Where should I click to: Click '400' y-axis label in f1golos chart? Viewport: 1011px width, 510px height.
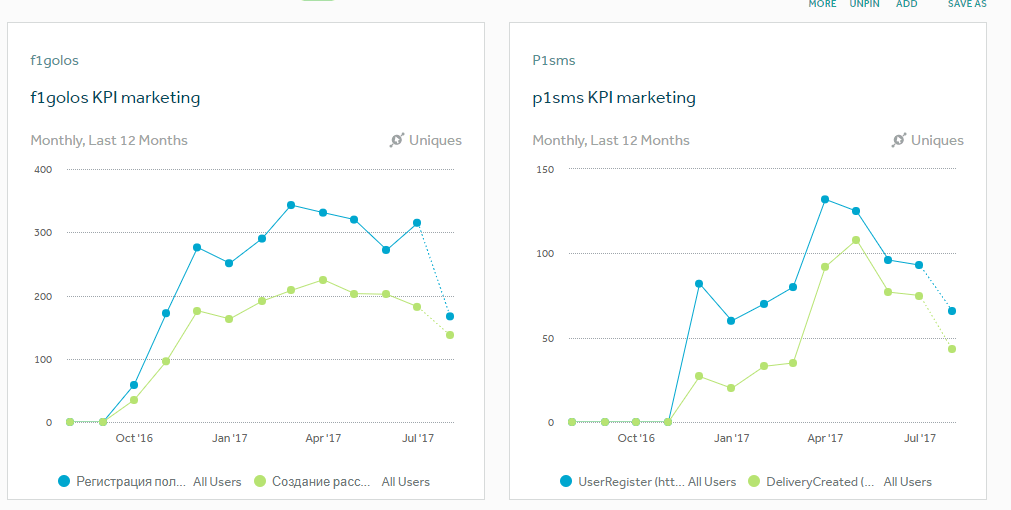[x=42, y=170]
